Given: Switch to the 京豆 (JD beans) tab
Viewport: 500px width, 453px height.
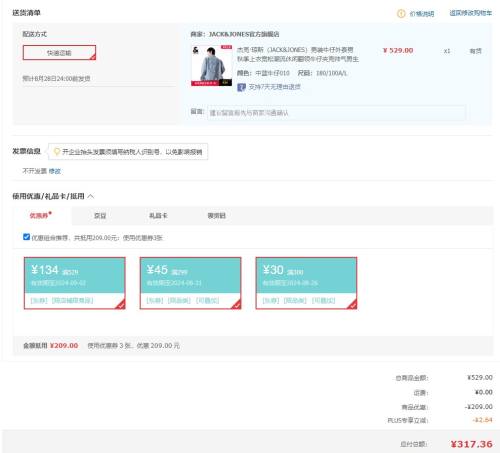Looking at the screenshot, I should (x=100, y=216).
